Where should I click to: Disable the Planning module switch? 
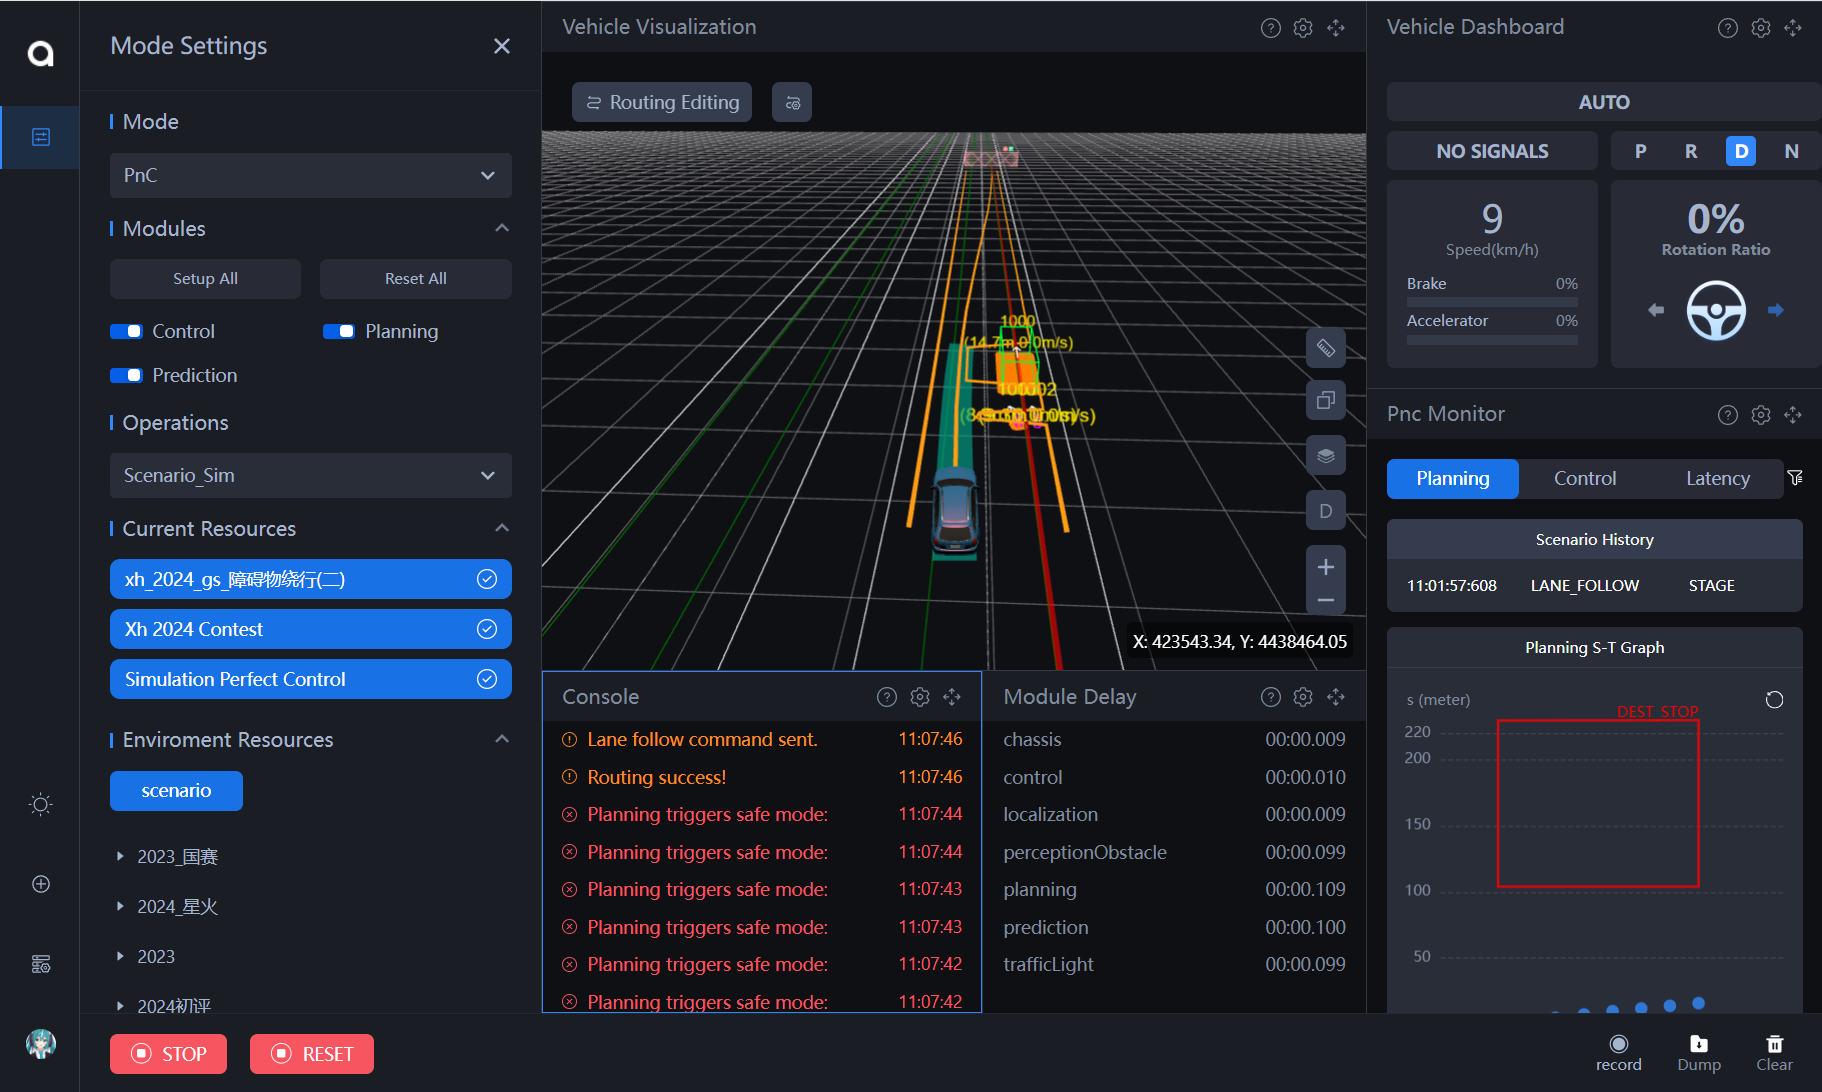coord(339,332)
